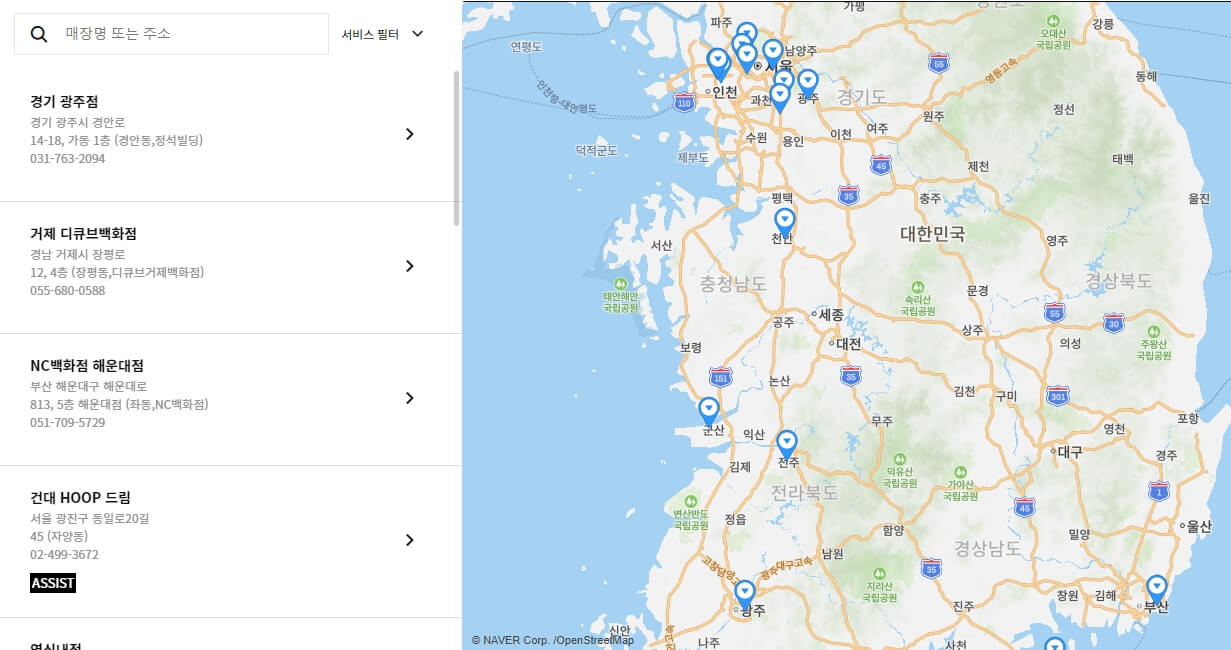Image resolution: width=1231 pixels, height=650 pixels.
Task: Expand the 건대 HOOP 드림 entry chevron
Action: coord(409,540)
